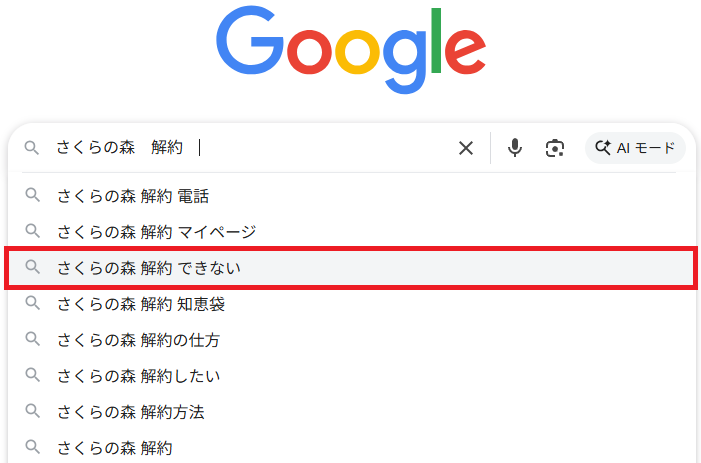Click the AI モード button

[x=635, y=148]
